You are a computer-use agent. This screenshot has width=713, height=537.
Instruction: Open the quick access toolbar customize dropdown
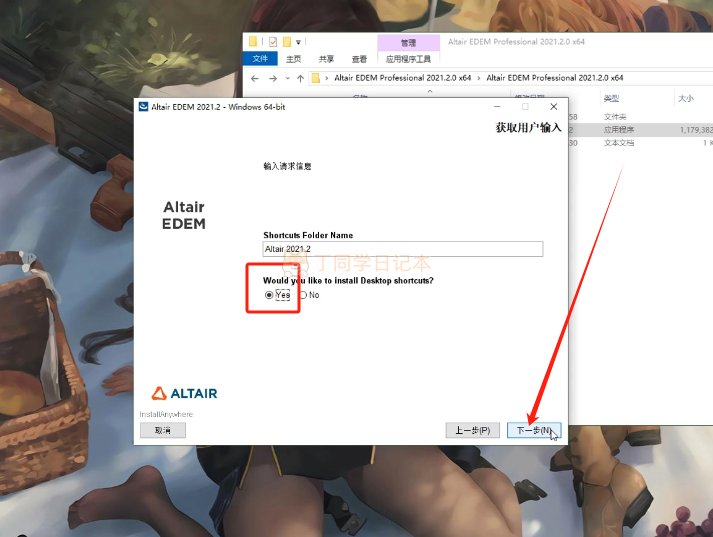298,42
